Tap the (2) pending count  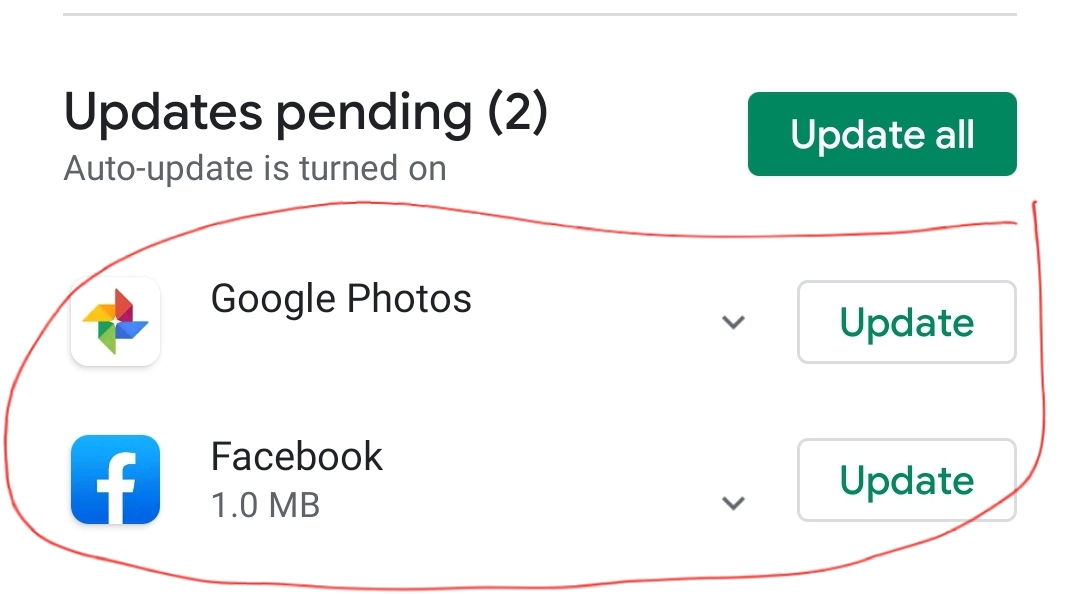(x=518, y=113)
